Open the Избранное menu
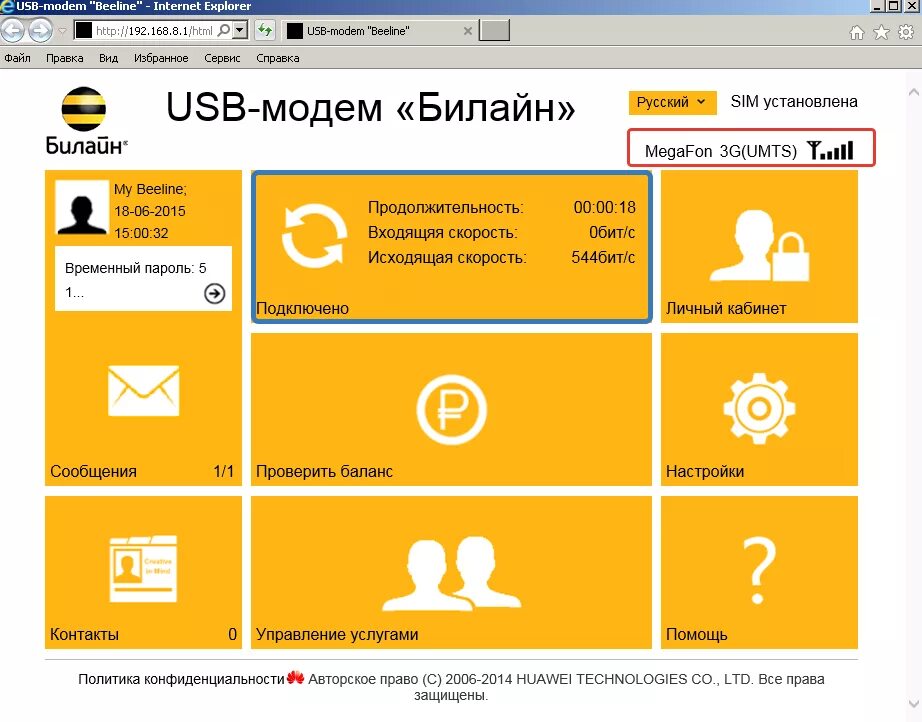This screenshot has width=922, height=722. 161,58
